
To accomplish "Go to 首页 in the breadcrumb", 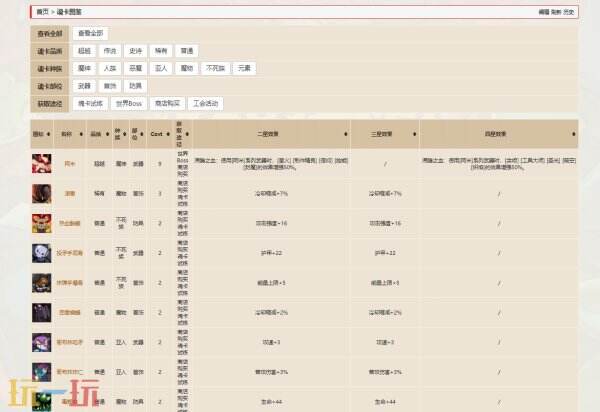I will pyautogui.click(x=42, y=12).
